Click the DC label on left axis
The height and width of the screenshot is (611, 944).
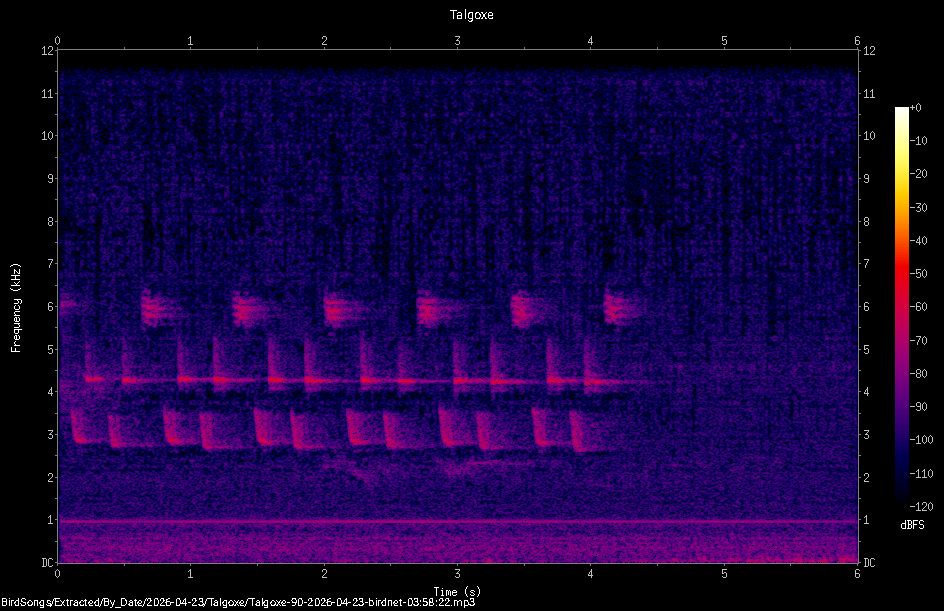pyautogui.click(x=47, y=563)
